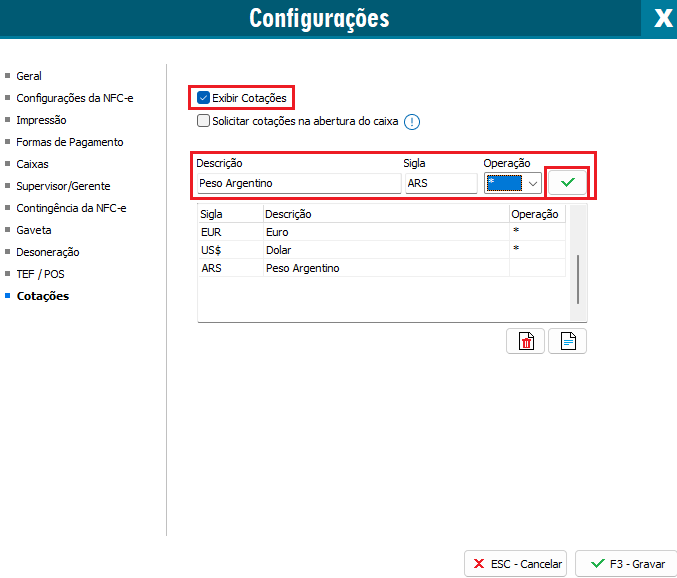Uncheck the Exibir Cotações checkbox

pyautogui.click(x=204, y=98)
